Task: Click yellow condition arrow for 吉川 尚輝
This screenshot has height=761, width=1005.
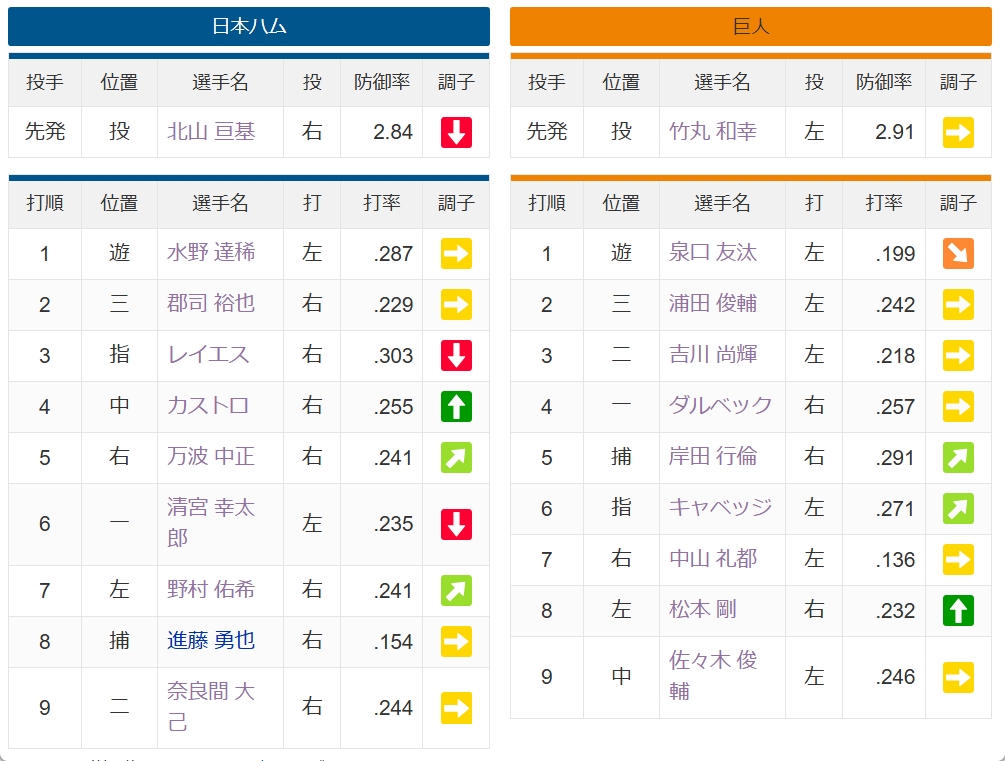Action: tap(958, 355)
